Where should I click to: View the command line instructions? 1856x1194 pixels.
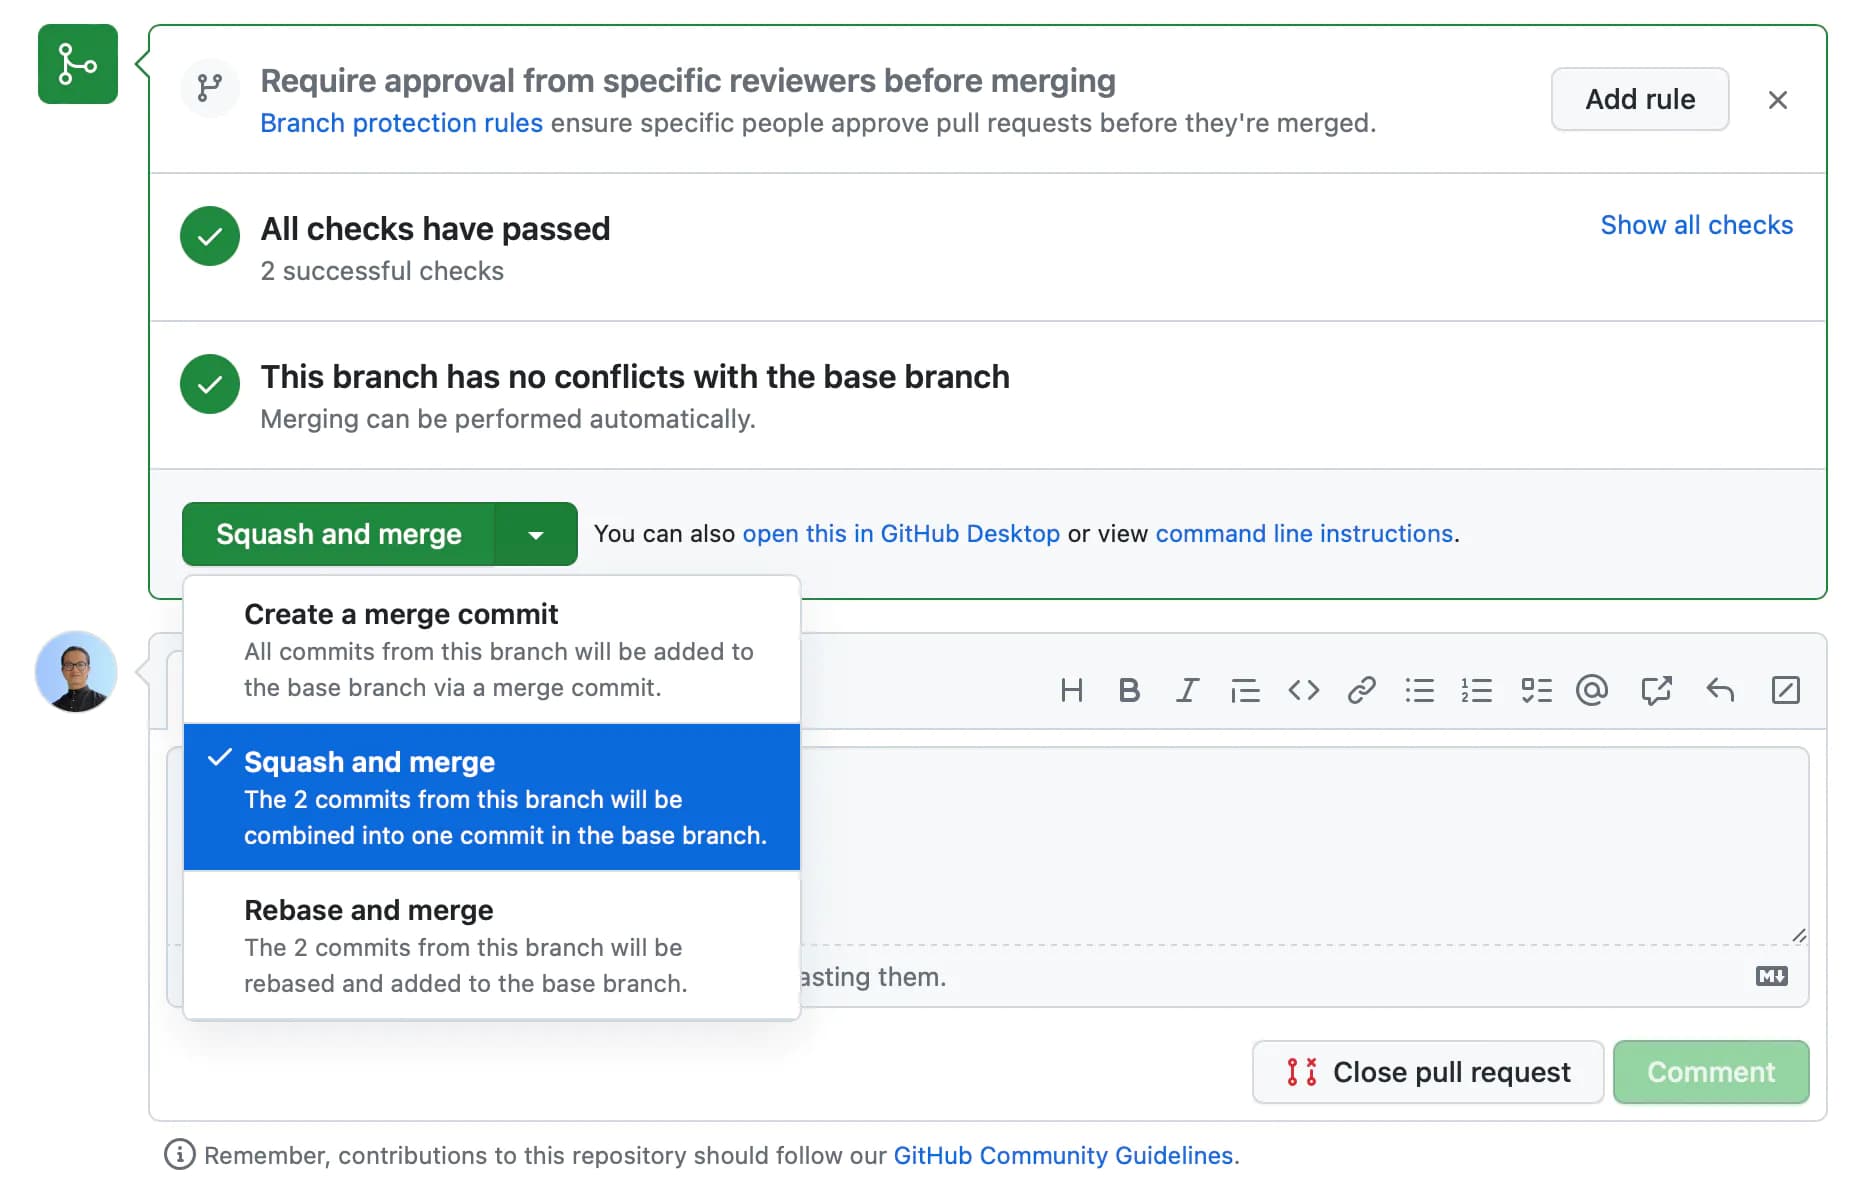(x=1303, y=533)
